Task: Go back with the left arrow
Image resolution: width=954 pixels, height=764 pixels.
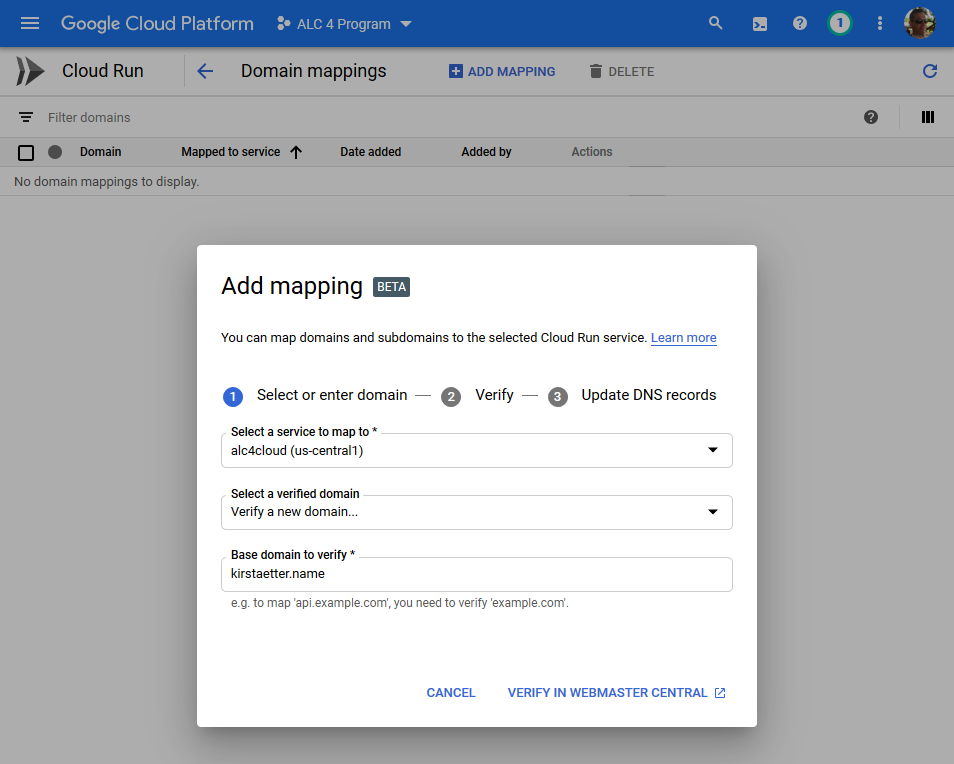Action: [x=205, y=71]
